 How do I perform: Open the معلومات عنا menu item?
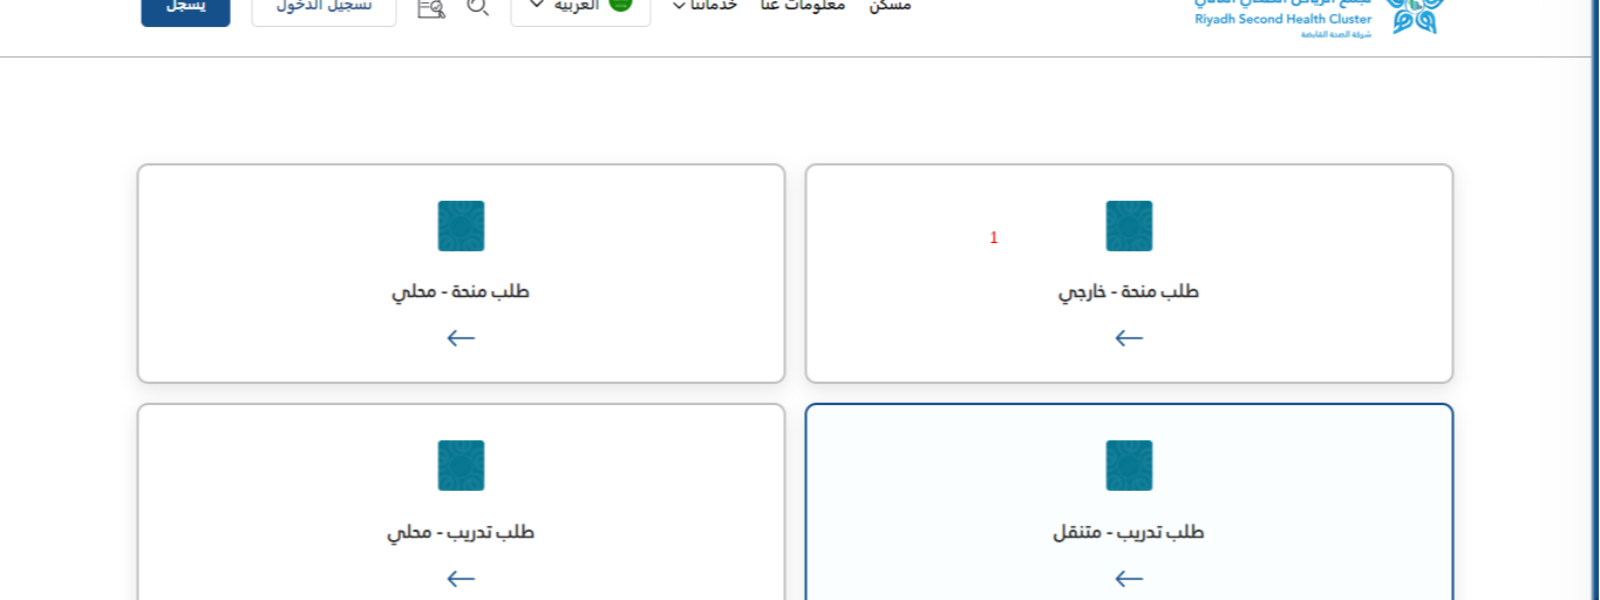pos(802,6)
